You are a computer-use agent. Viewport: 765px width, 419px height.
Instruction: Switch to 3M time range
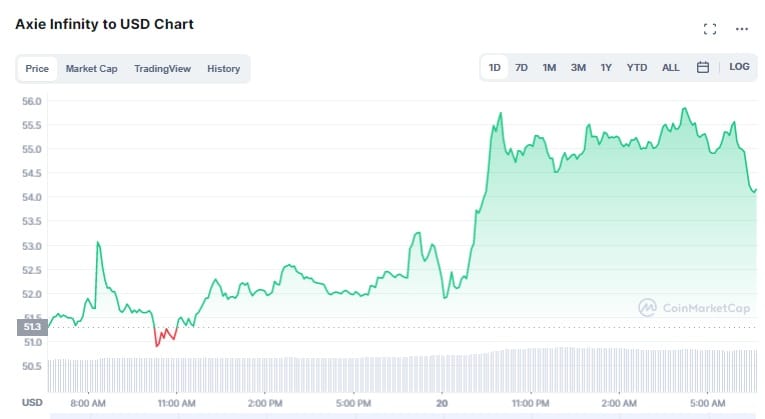578,67
